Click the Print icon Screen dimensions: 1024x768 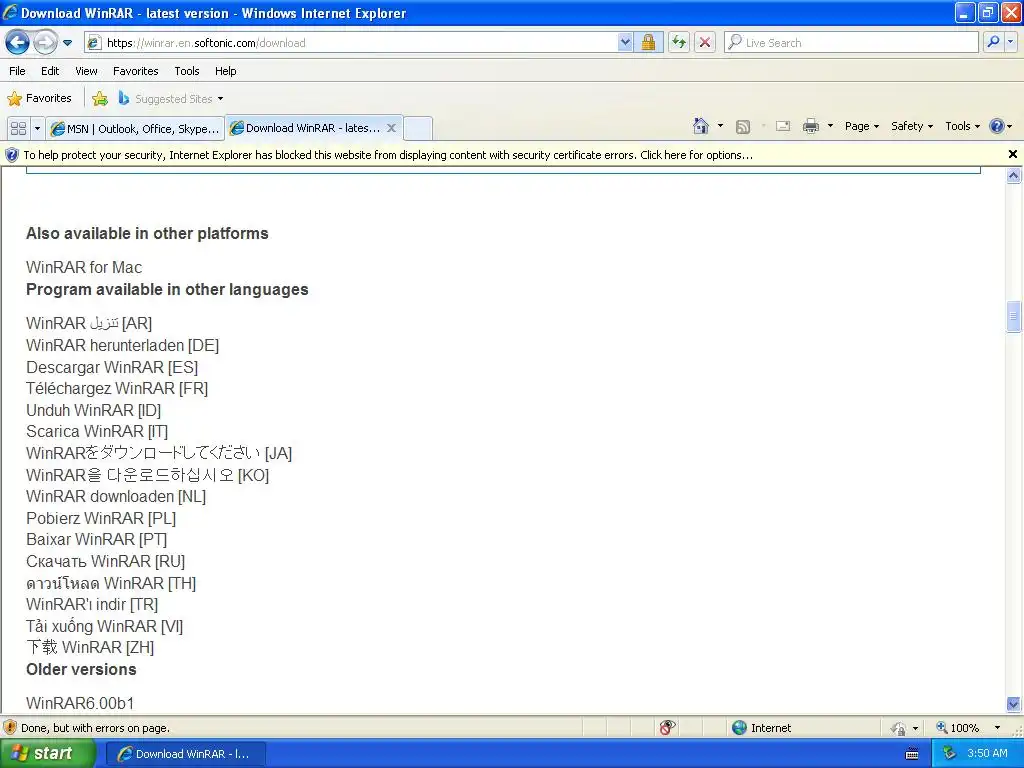pyautogui.click(x=810, y=126)
